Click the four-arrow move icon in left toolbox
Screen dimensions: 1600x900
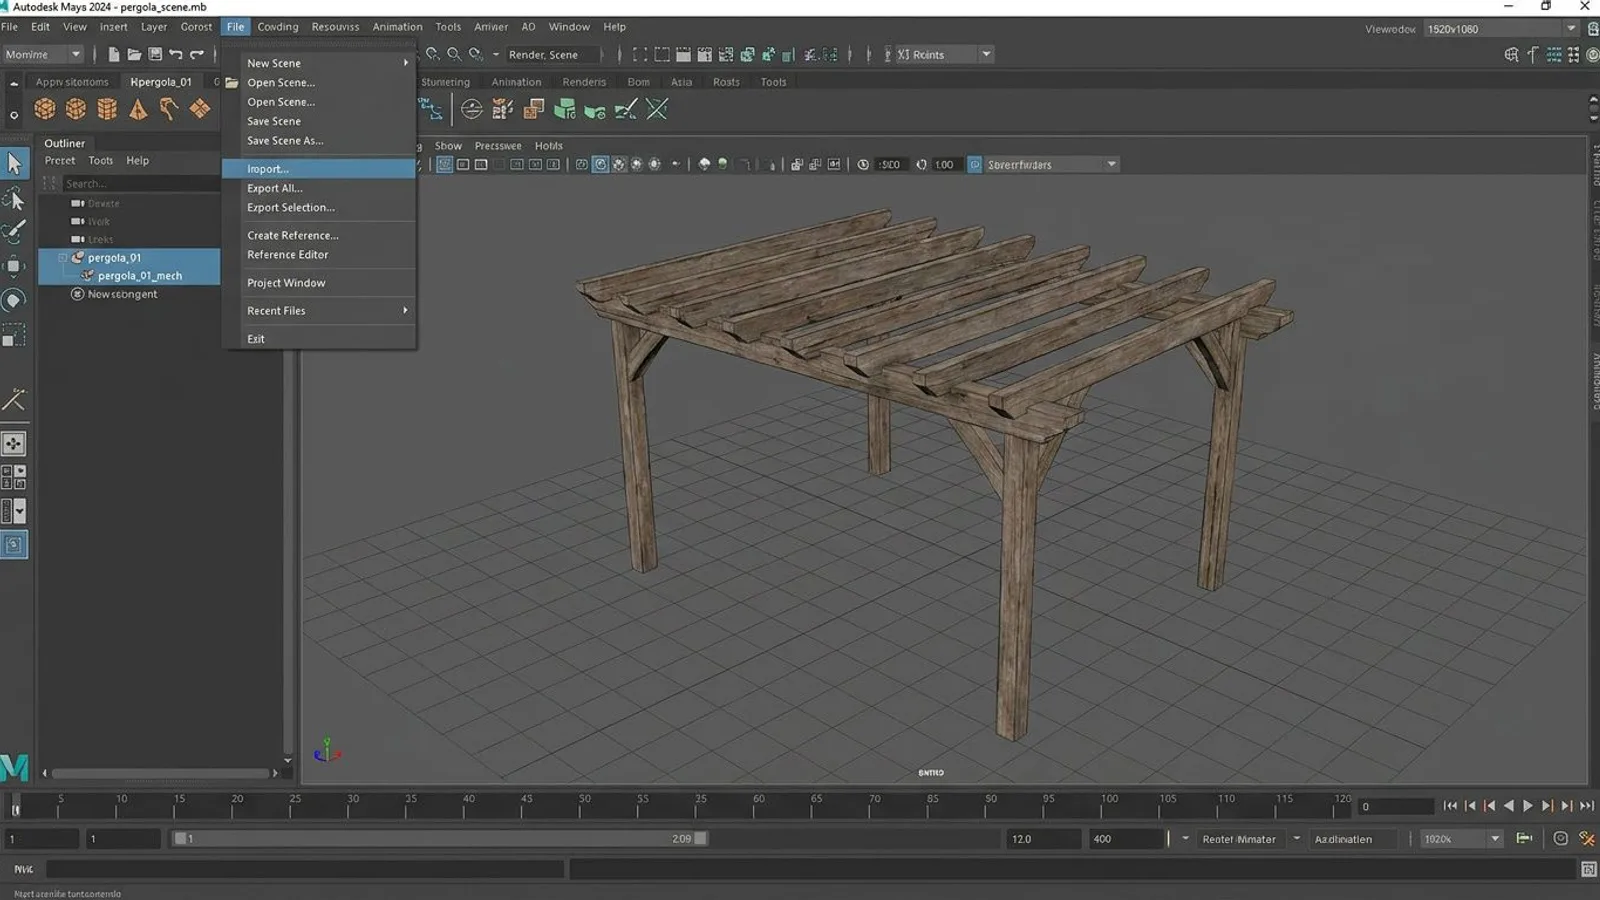(14, 443)
